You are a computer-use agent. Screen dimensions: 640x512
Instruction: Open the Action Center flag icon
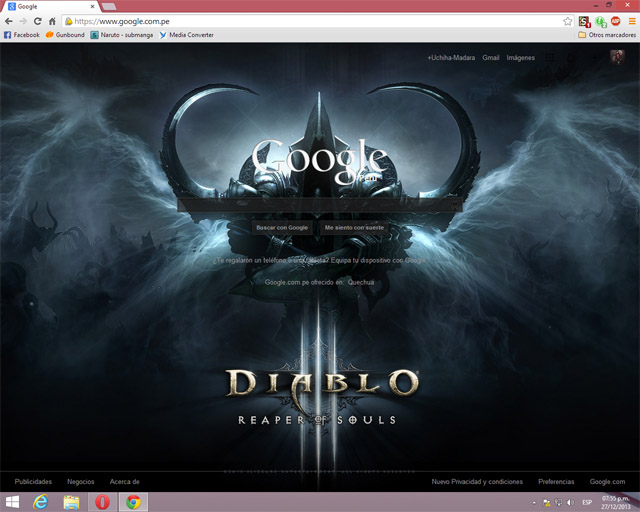(x=546, y=503)
